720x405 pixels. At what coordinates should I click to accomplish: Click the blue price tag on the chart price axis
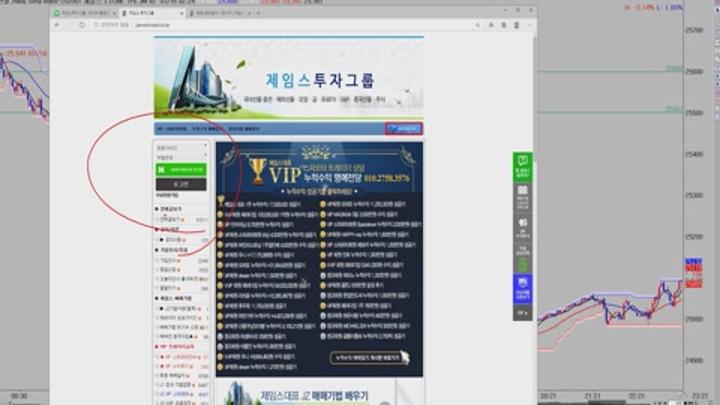pos(693,261)
